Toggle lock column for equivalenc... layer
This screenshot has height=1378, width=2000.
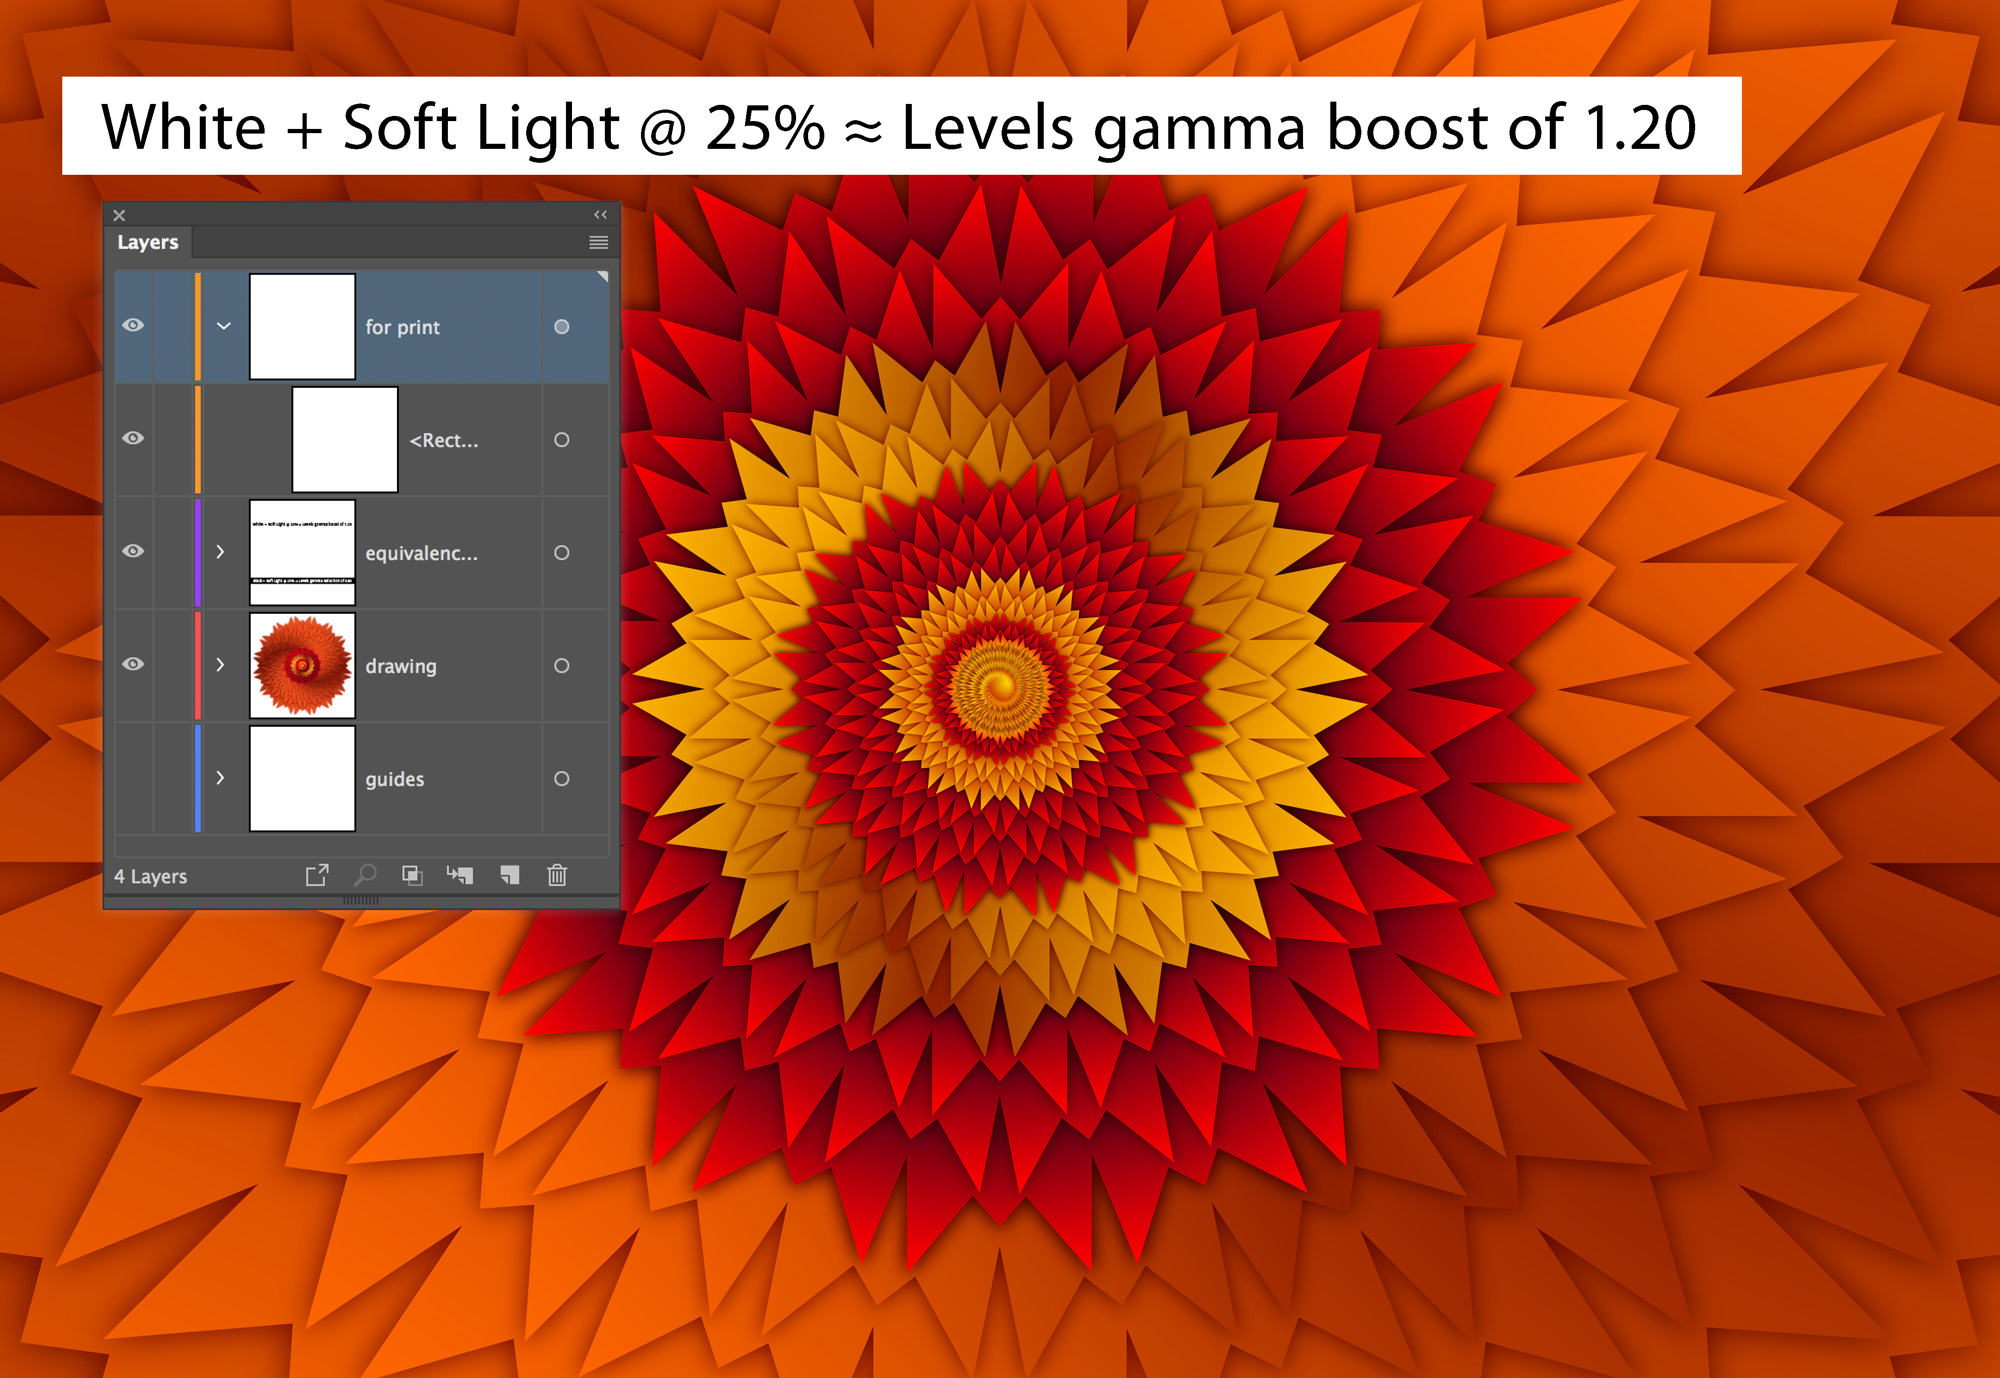tap(173, 552)
